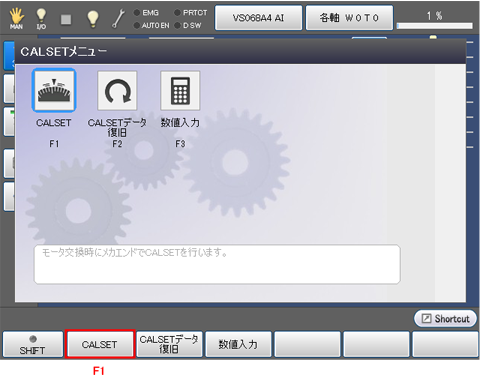480x377 pixels.
Task: Click the PRTCT status indicator
Action: pos(191,13)
